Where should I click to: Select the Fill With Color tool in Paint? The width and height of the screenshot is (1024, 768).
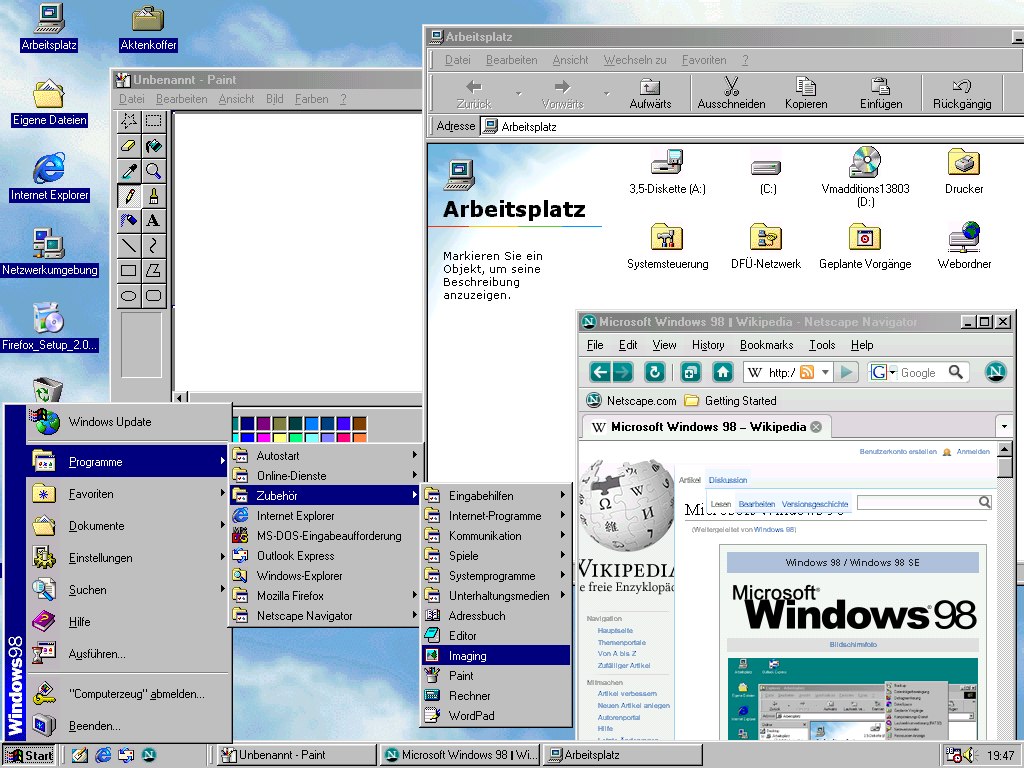[154, 145]
